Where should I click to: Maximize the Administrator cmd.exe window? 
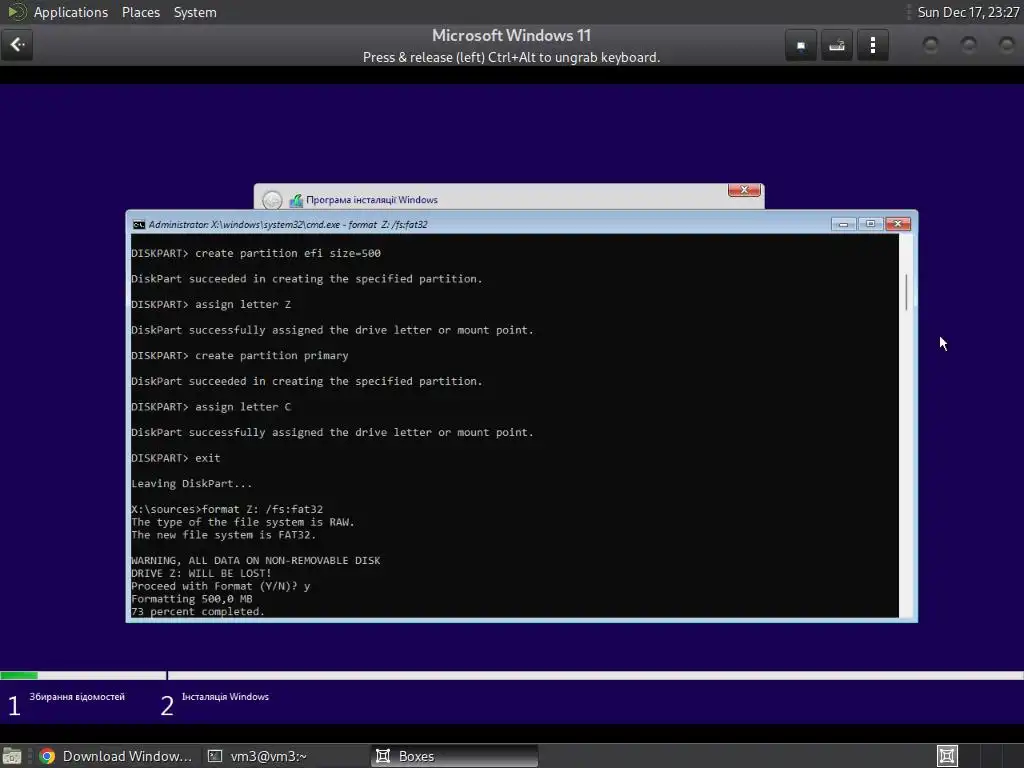871,224
